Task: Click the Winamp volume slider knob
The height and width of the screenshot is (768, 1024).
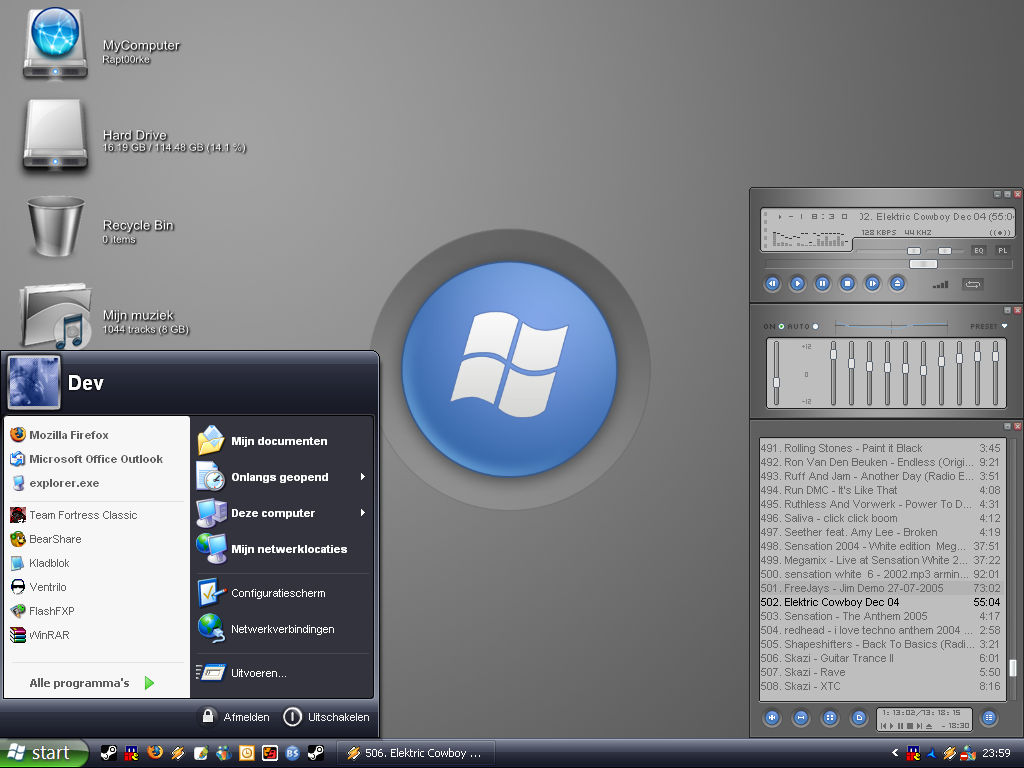Action: pyautogui.click(x=914, y=251)
